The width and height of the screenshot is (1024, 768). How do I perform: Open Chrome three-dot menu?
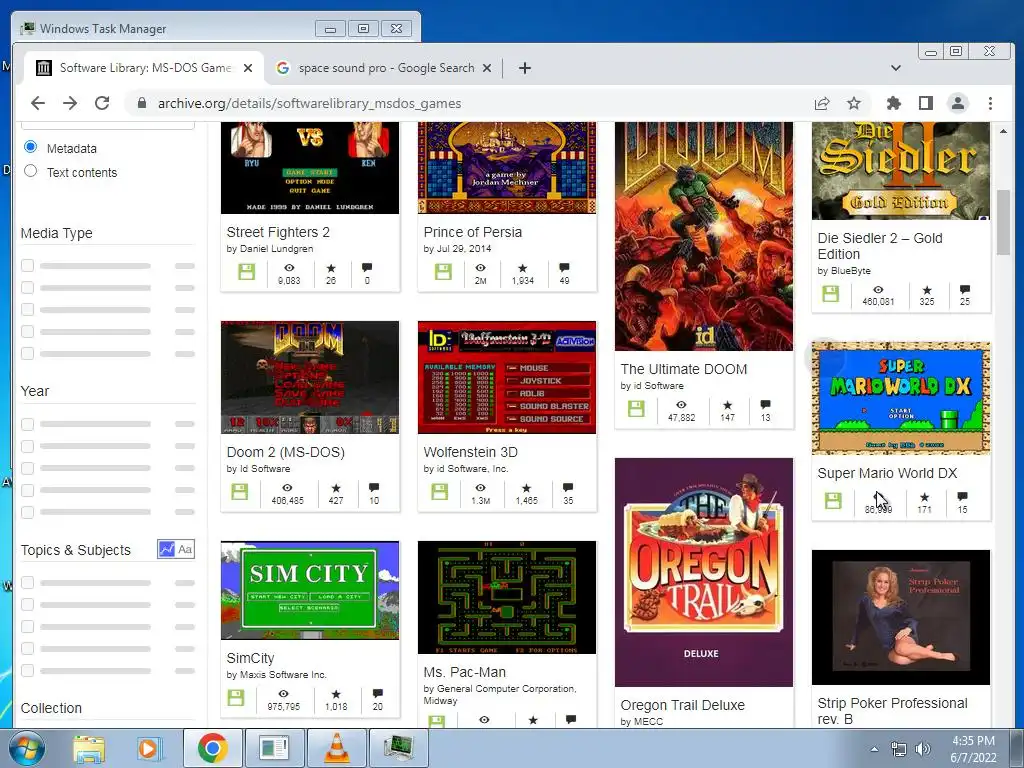tap(990, 103)
